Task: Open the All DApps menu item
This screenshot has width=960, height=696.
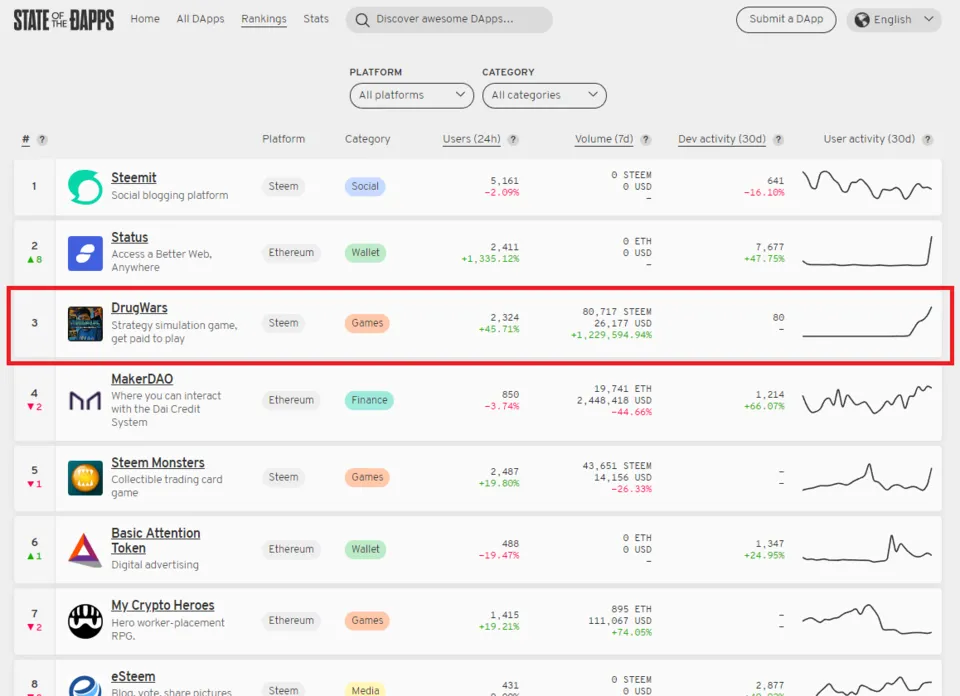Action: (x=200, y=19)
